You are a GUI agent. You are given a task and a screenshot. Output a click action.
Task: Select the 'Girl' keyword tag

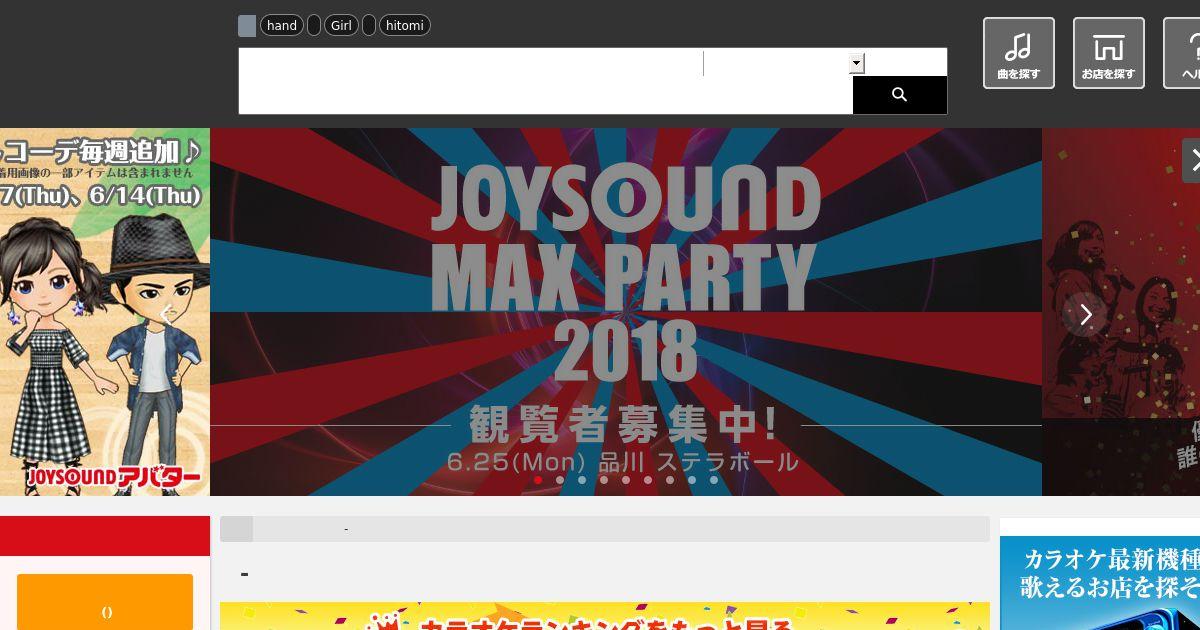[342, 26]
